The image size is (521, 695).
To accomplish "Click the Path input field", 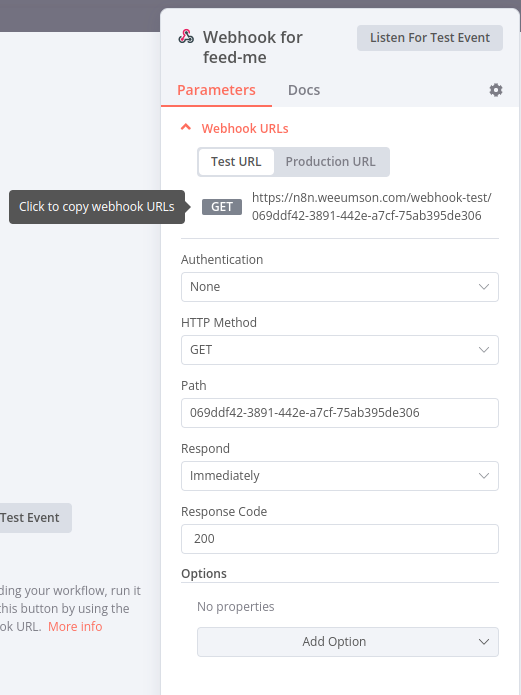I will pyautogui.click(x=340, y=413).
